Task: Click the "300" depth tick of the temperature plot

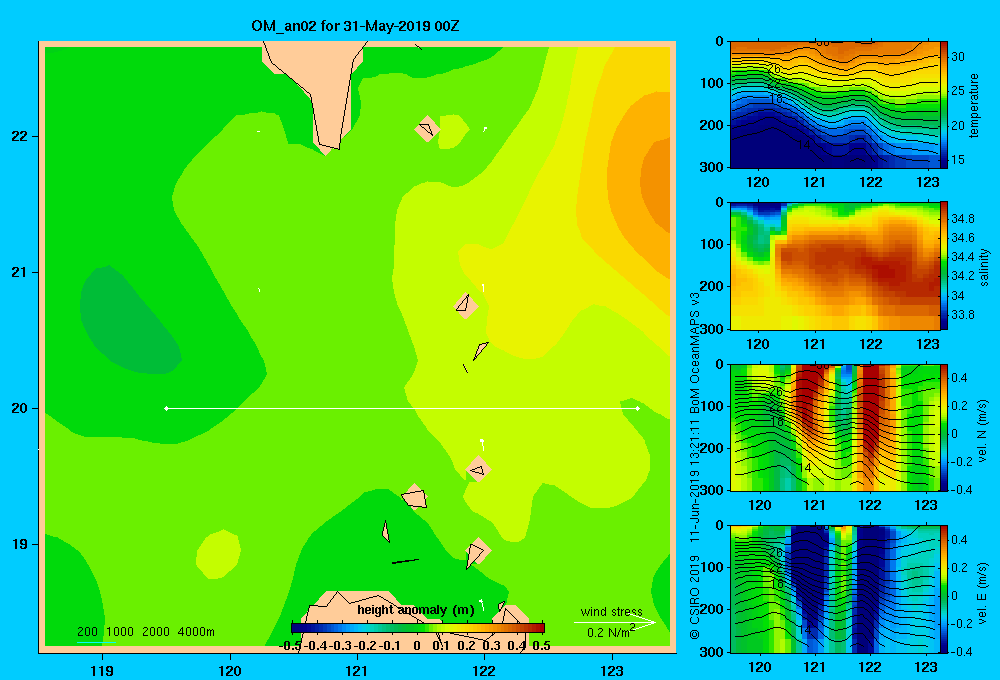Action: (x=713, y=167)
